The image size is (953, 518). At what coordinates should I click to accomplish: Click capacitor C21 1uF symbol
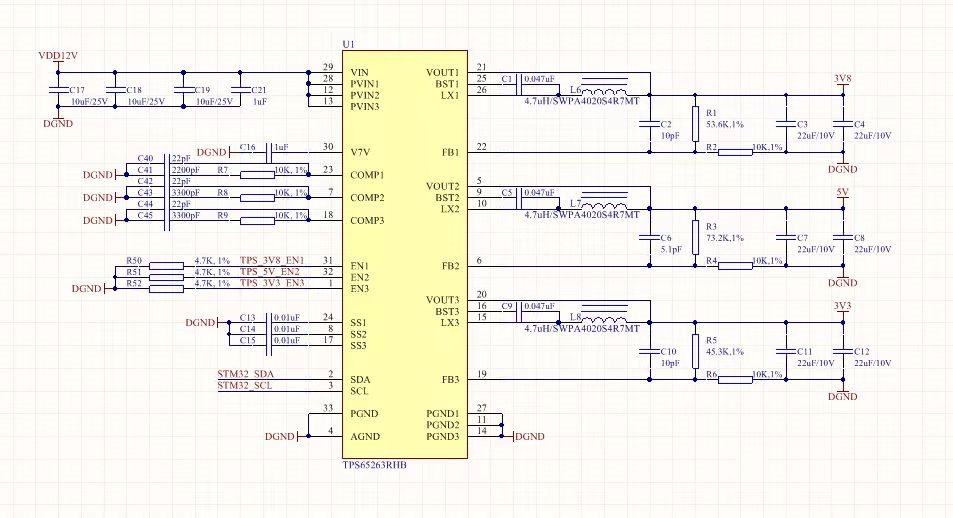tap(240, 90)
